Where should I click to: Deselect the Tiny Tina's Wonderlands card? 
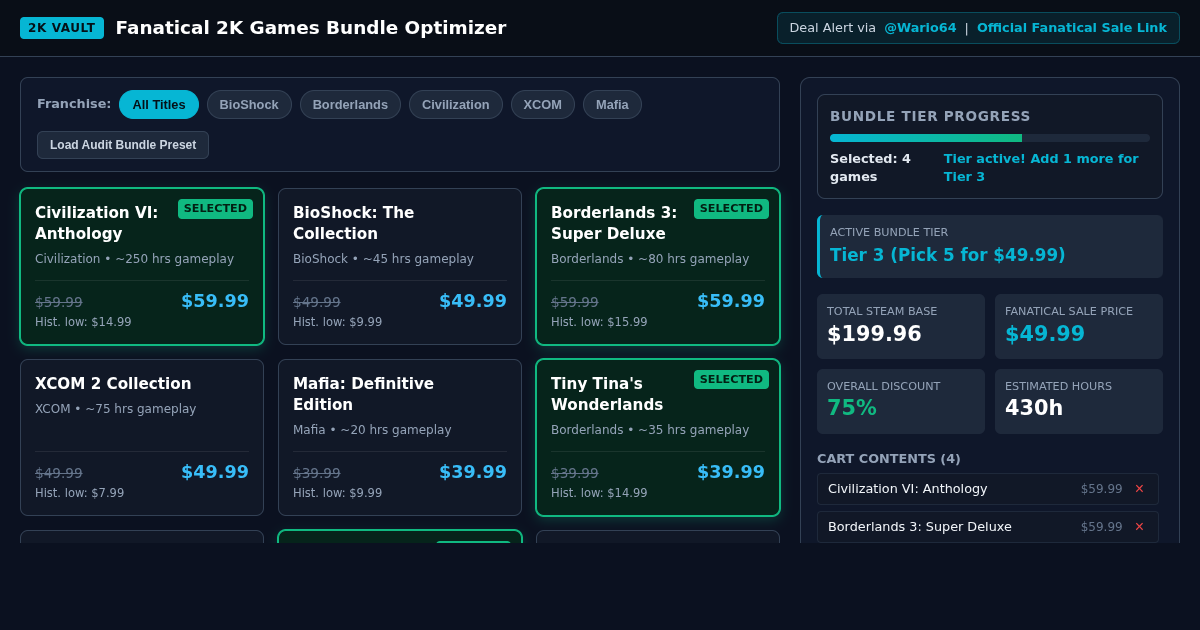[658, 438]
